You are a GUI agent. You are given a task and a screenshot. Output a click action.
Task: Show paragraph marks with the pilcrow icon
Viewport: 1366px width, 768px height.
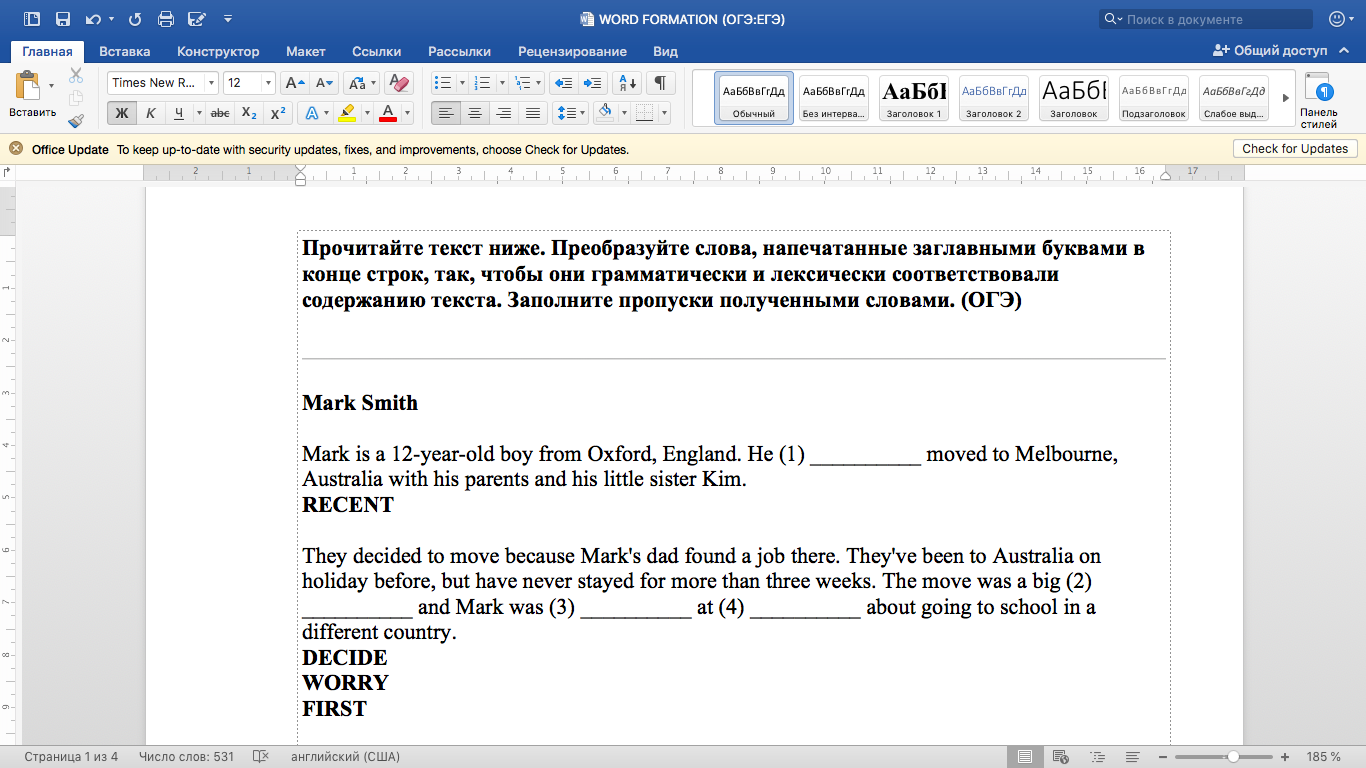click(x=659, y=83)
